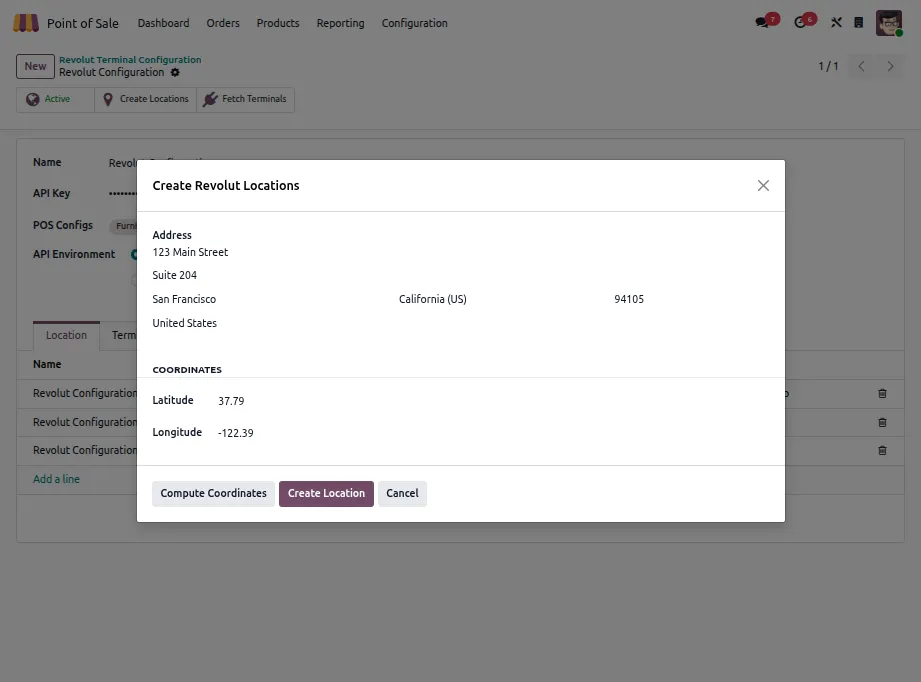The width and height of the screenshot is (921, 682).
Task: Edit the Latitude value 37.79
Action: 231,401
